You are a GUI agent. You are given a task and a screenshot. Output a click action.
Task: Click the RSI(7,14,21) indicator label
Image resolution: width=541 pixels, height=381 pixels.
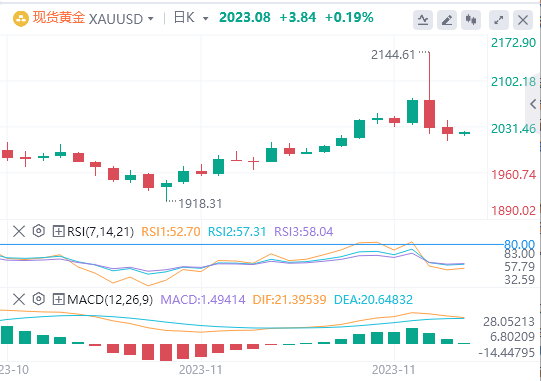click(100, 231)
